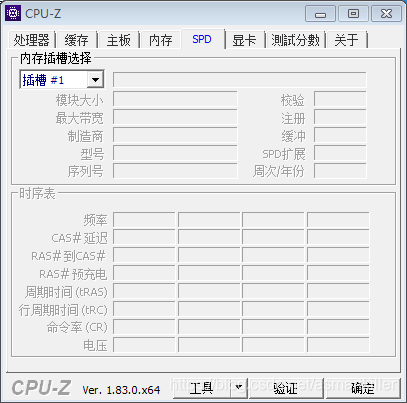407x403 pixels.
Task: Click the SPD扩展 value field
Action: tap(340, 154)
